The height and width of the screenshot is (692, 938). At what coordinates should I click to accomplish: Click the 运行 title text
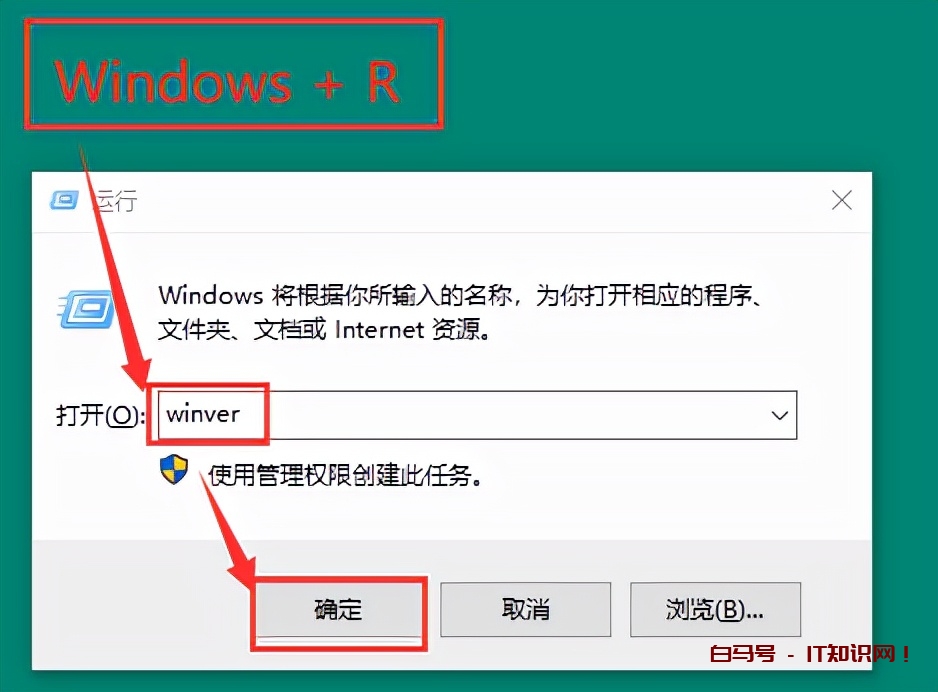tap(117, 200)
